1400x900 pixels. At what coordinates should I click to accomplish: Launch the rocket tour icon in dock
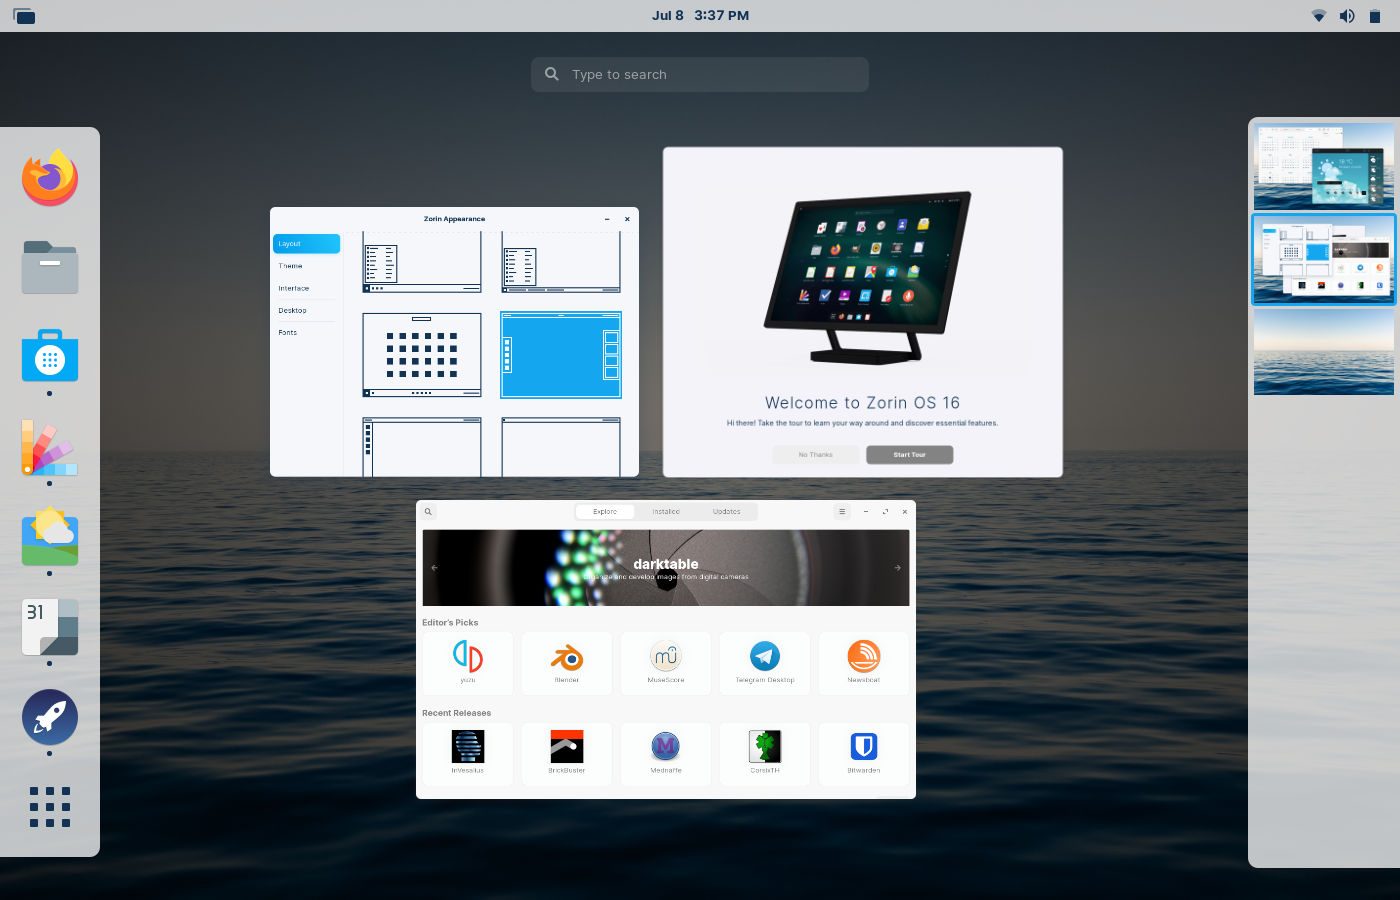tap(50, 717)
